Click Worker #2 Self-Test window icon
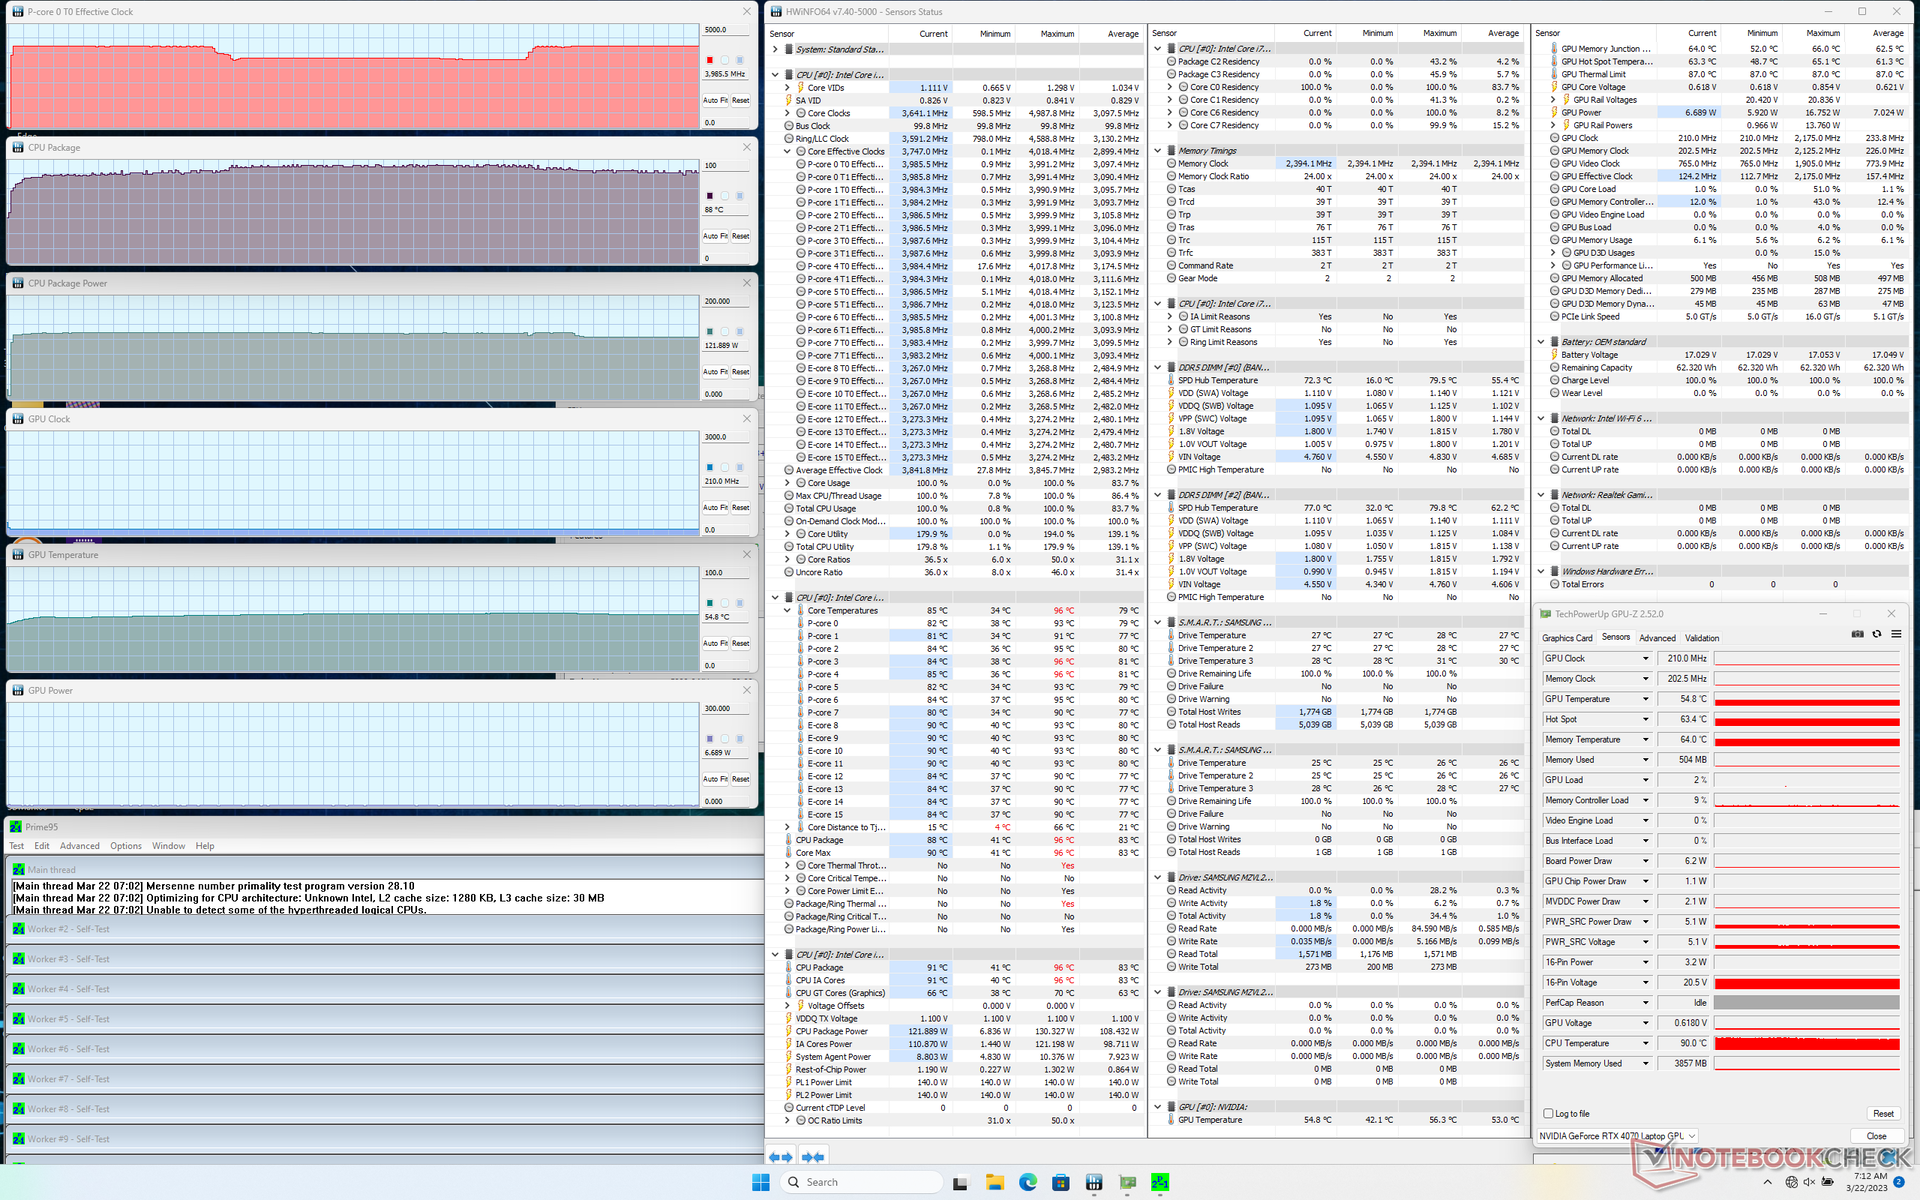 tap(18, 929)
